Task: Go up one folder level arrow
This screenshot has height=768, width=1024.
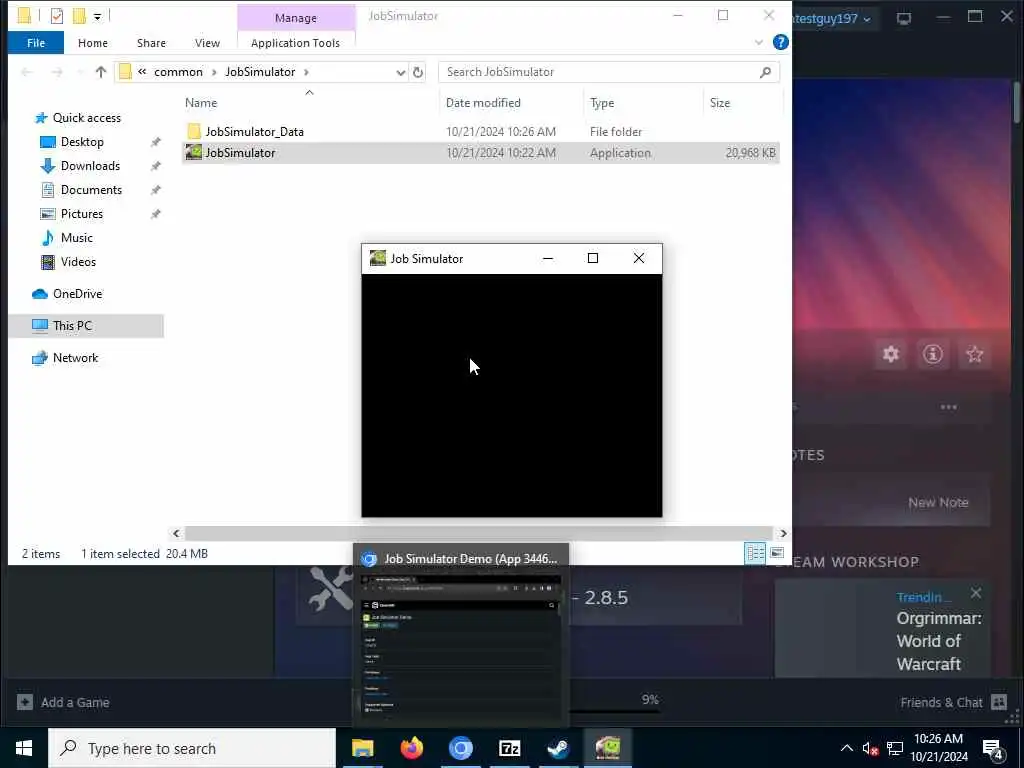Action: tap(101, 72)
